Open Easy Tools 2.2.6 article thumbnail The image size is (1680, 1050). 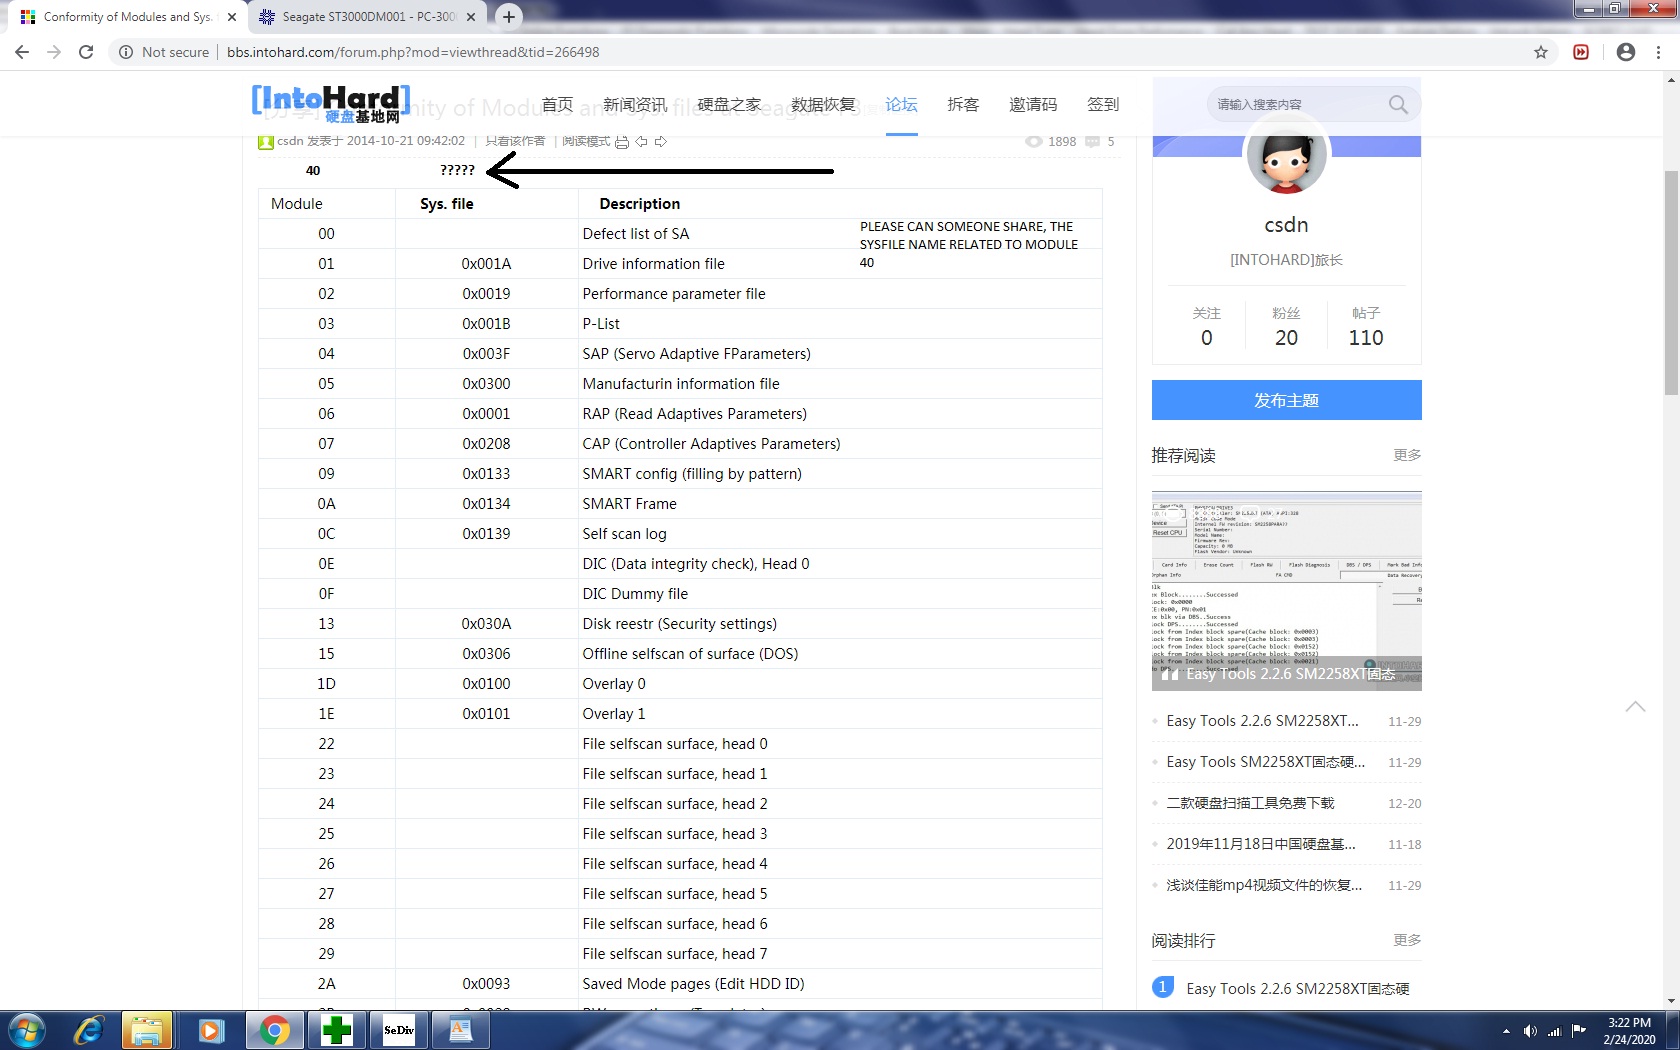tap(1286, 590)
